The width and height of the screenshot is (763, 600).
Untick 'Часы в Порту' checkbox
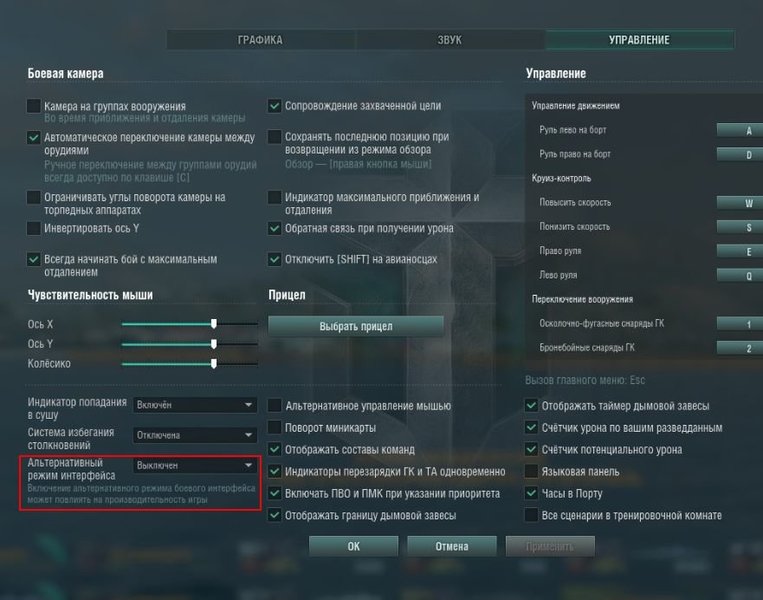[x=532, y=493]
